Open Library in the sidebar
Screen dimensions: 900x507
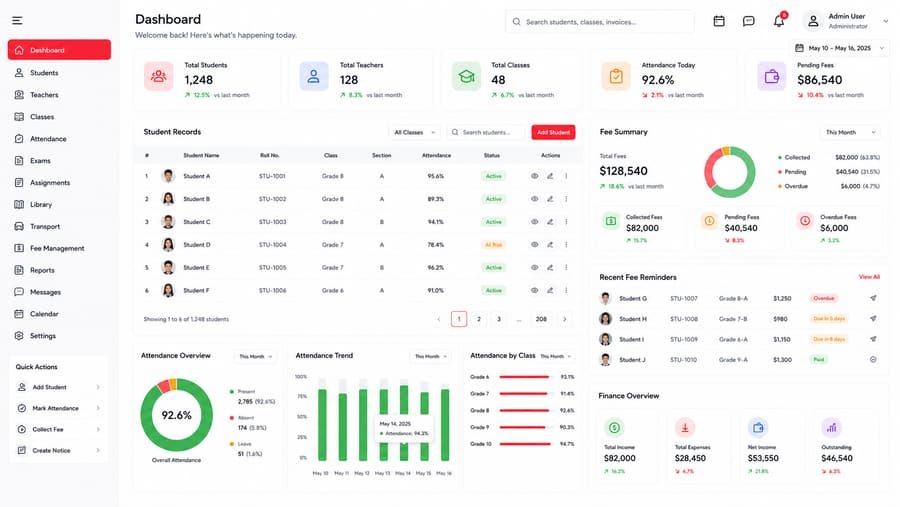(59, 204)
